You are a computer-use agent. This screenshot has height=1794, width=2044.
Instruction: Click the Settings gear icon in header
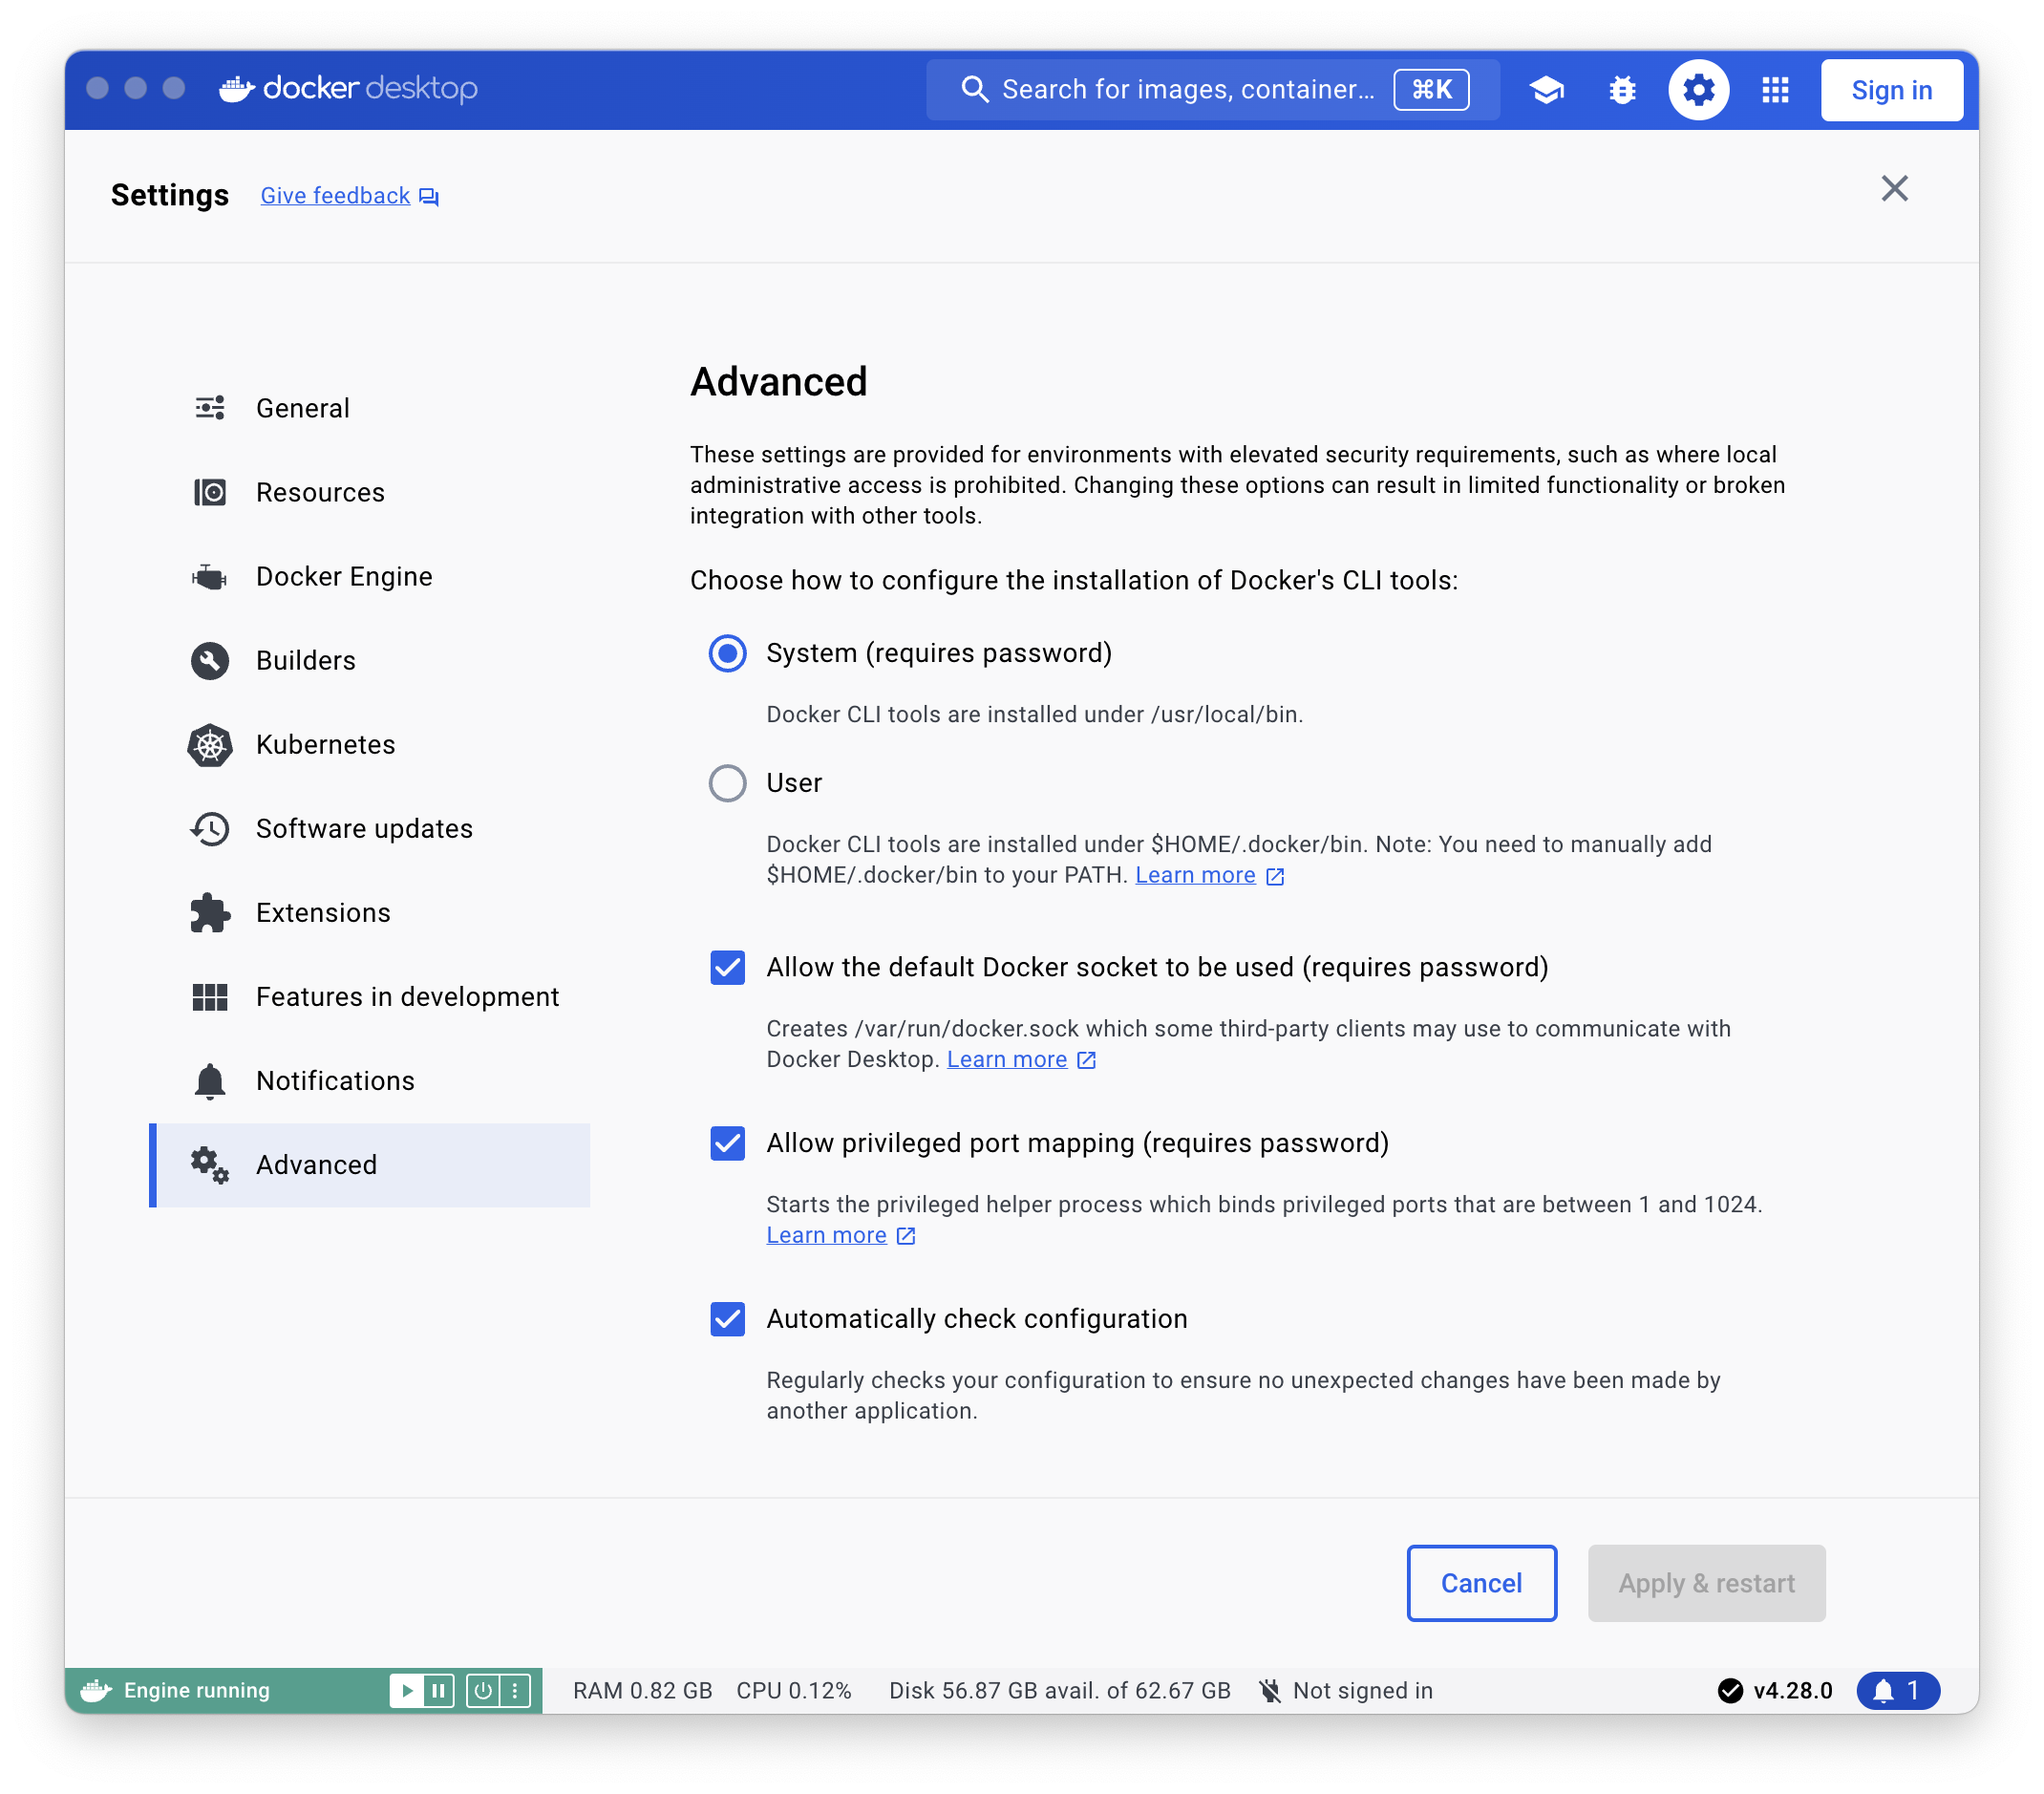click(1698, 90)
